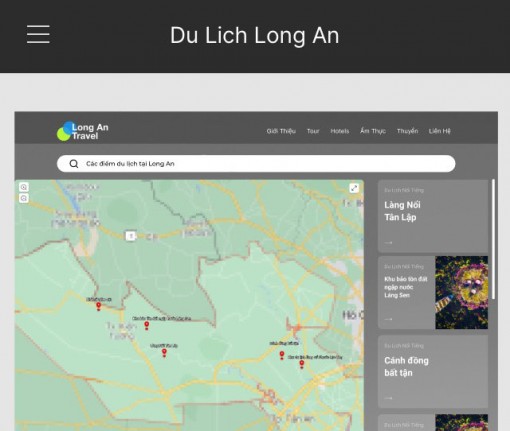The width and height of the screenshot is (510, 431).
Task: Select the easternmost red map pin
Action: (302, 364)
